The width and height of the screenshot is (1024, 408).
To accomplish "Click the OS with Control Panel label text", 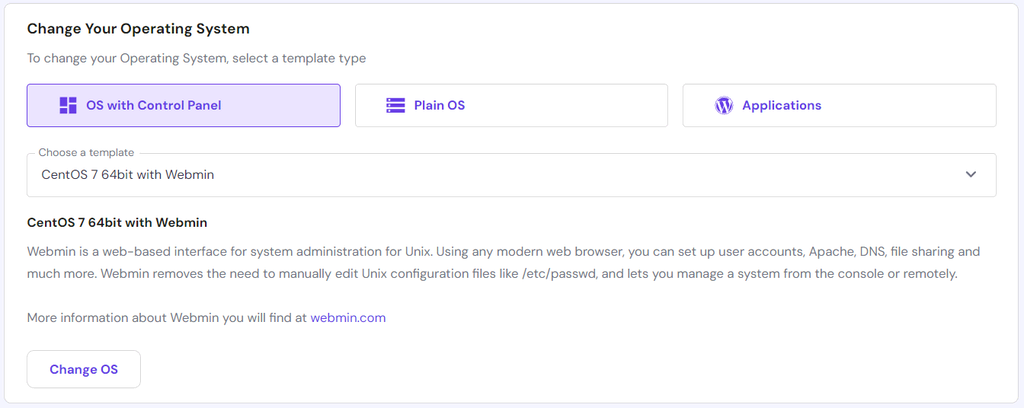I will point(154,105).
